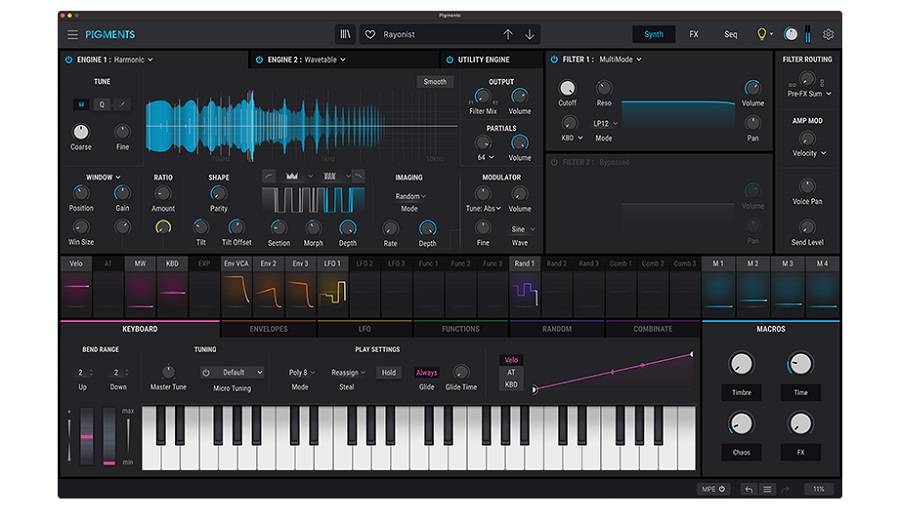
Task: Click the lightbulb sound design tips icon
Action: 762,35
